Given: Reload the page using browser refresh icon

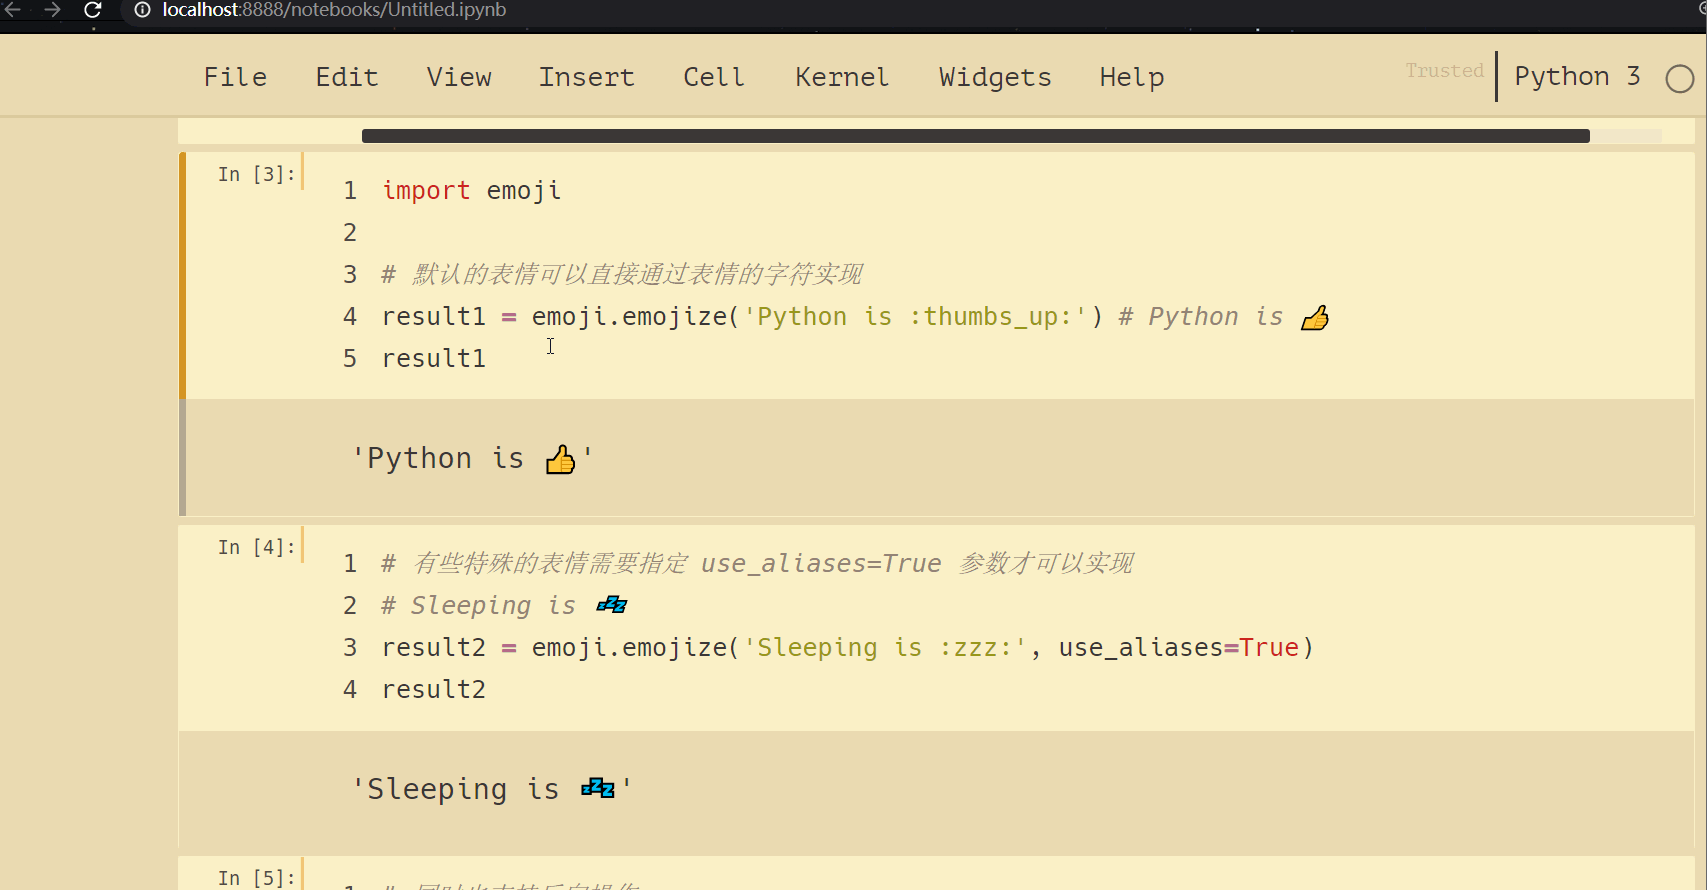Looking at the screenshot, I should click(92, 10).
